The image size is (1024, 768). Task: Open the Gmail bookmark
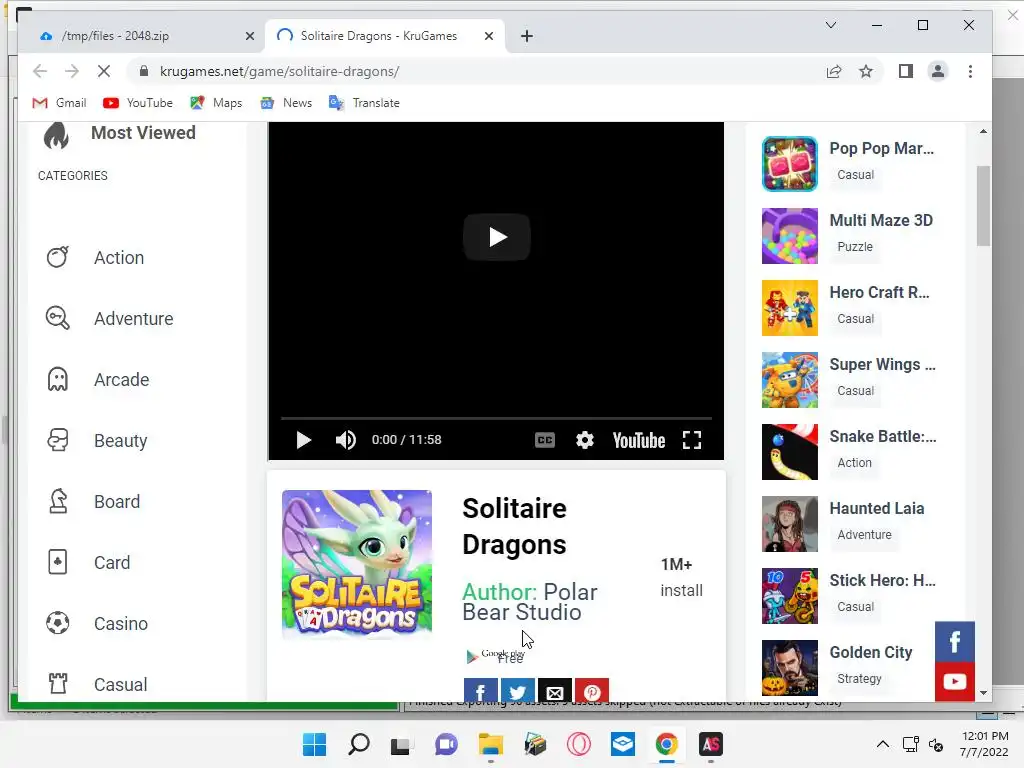coord(59,103)
